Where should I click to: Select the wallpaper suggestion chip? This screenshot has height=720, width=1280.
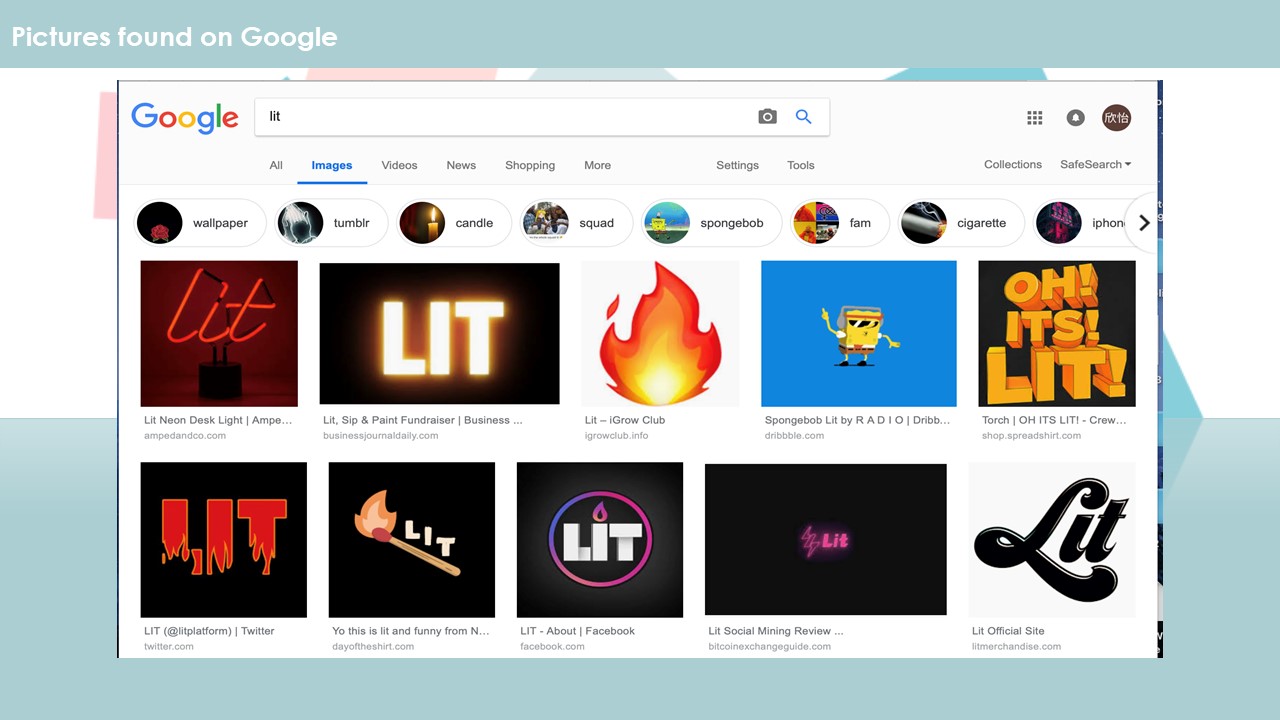click(x=200, y=223)
